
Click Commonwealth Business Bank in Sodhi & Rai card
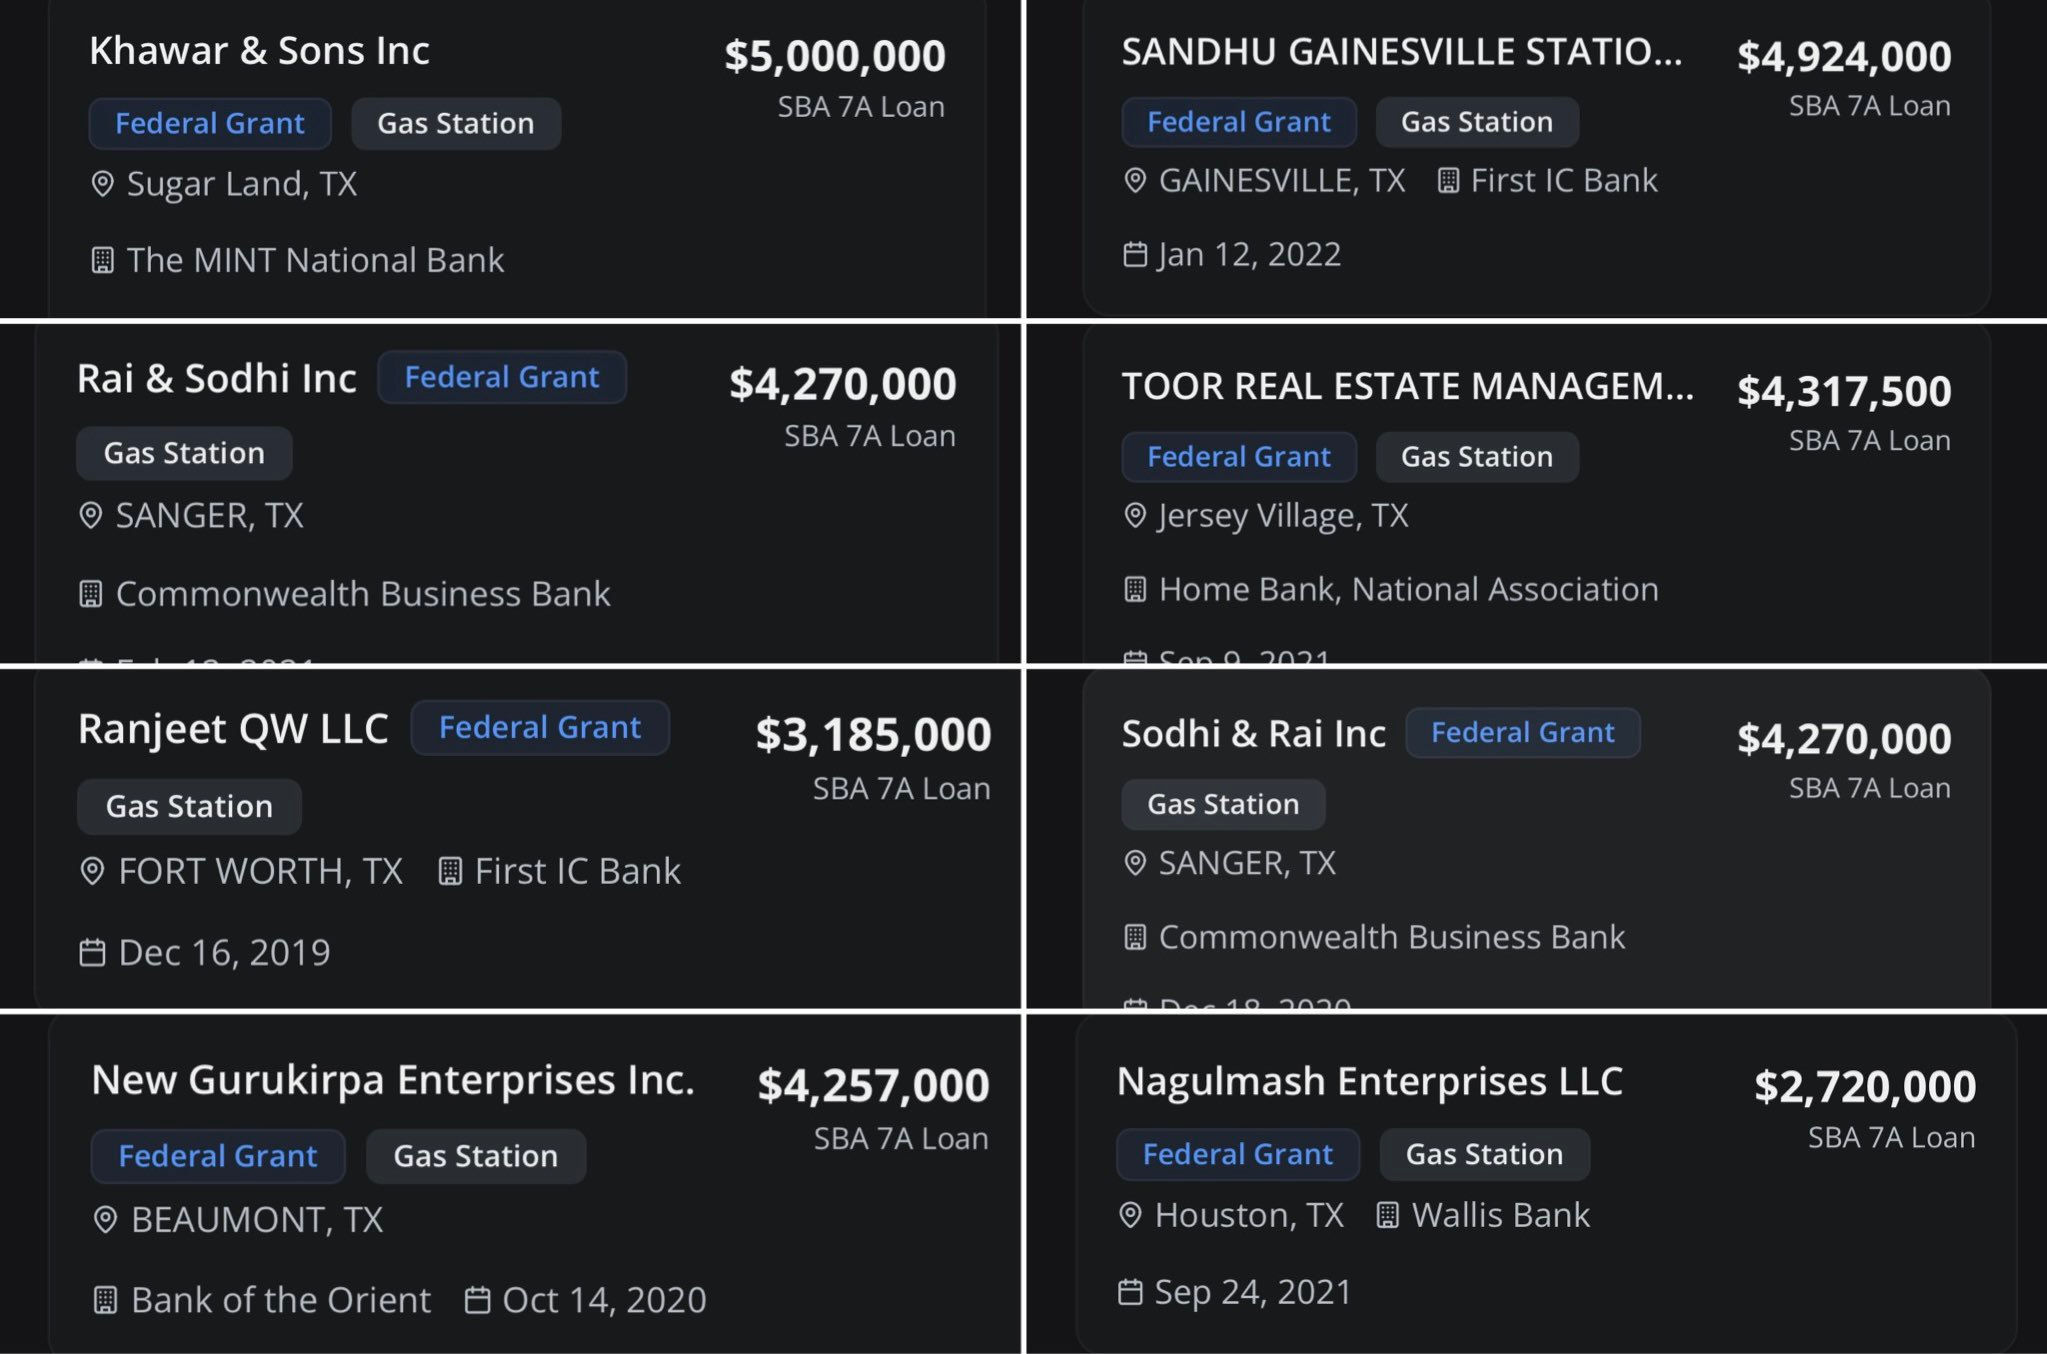click(1391, 937)
